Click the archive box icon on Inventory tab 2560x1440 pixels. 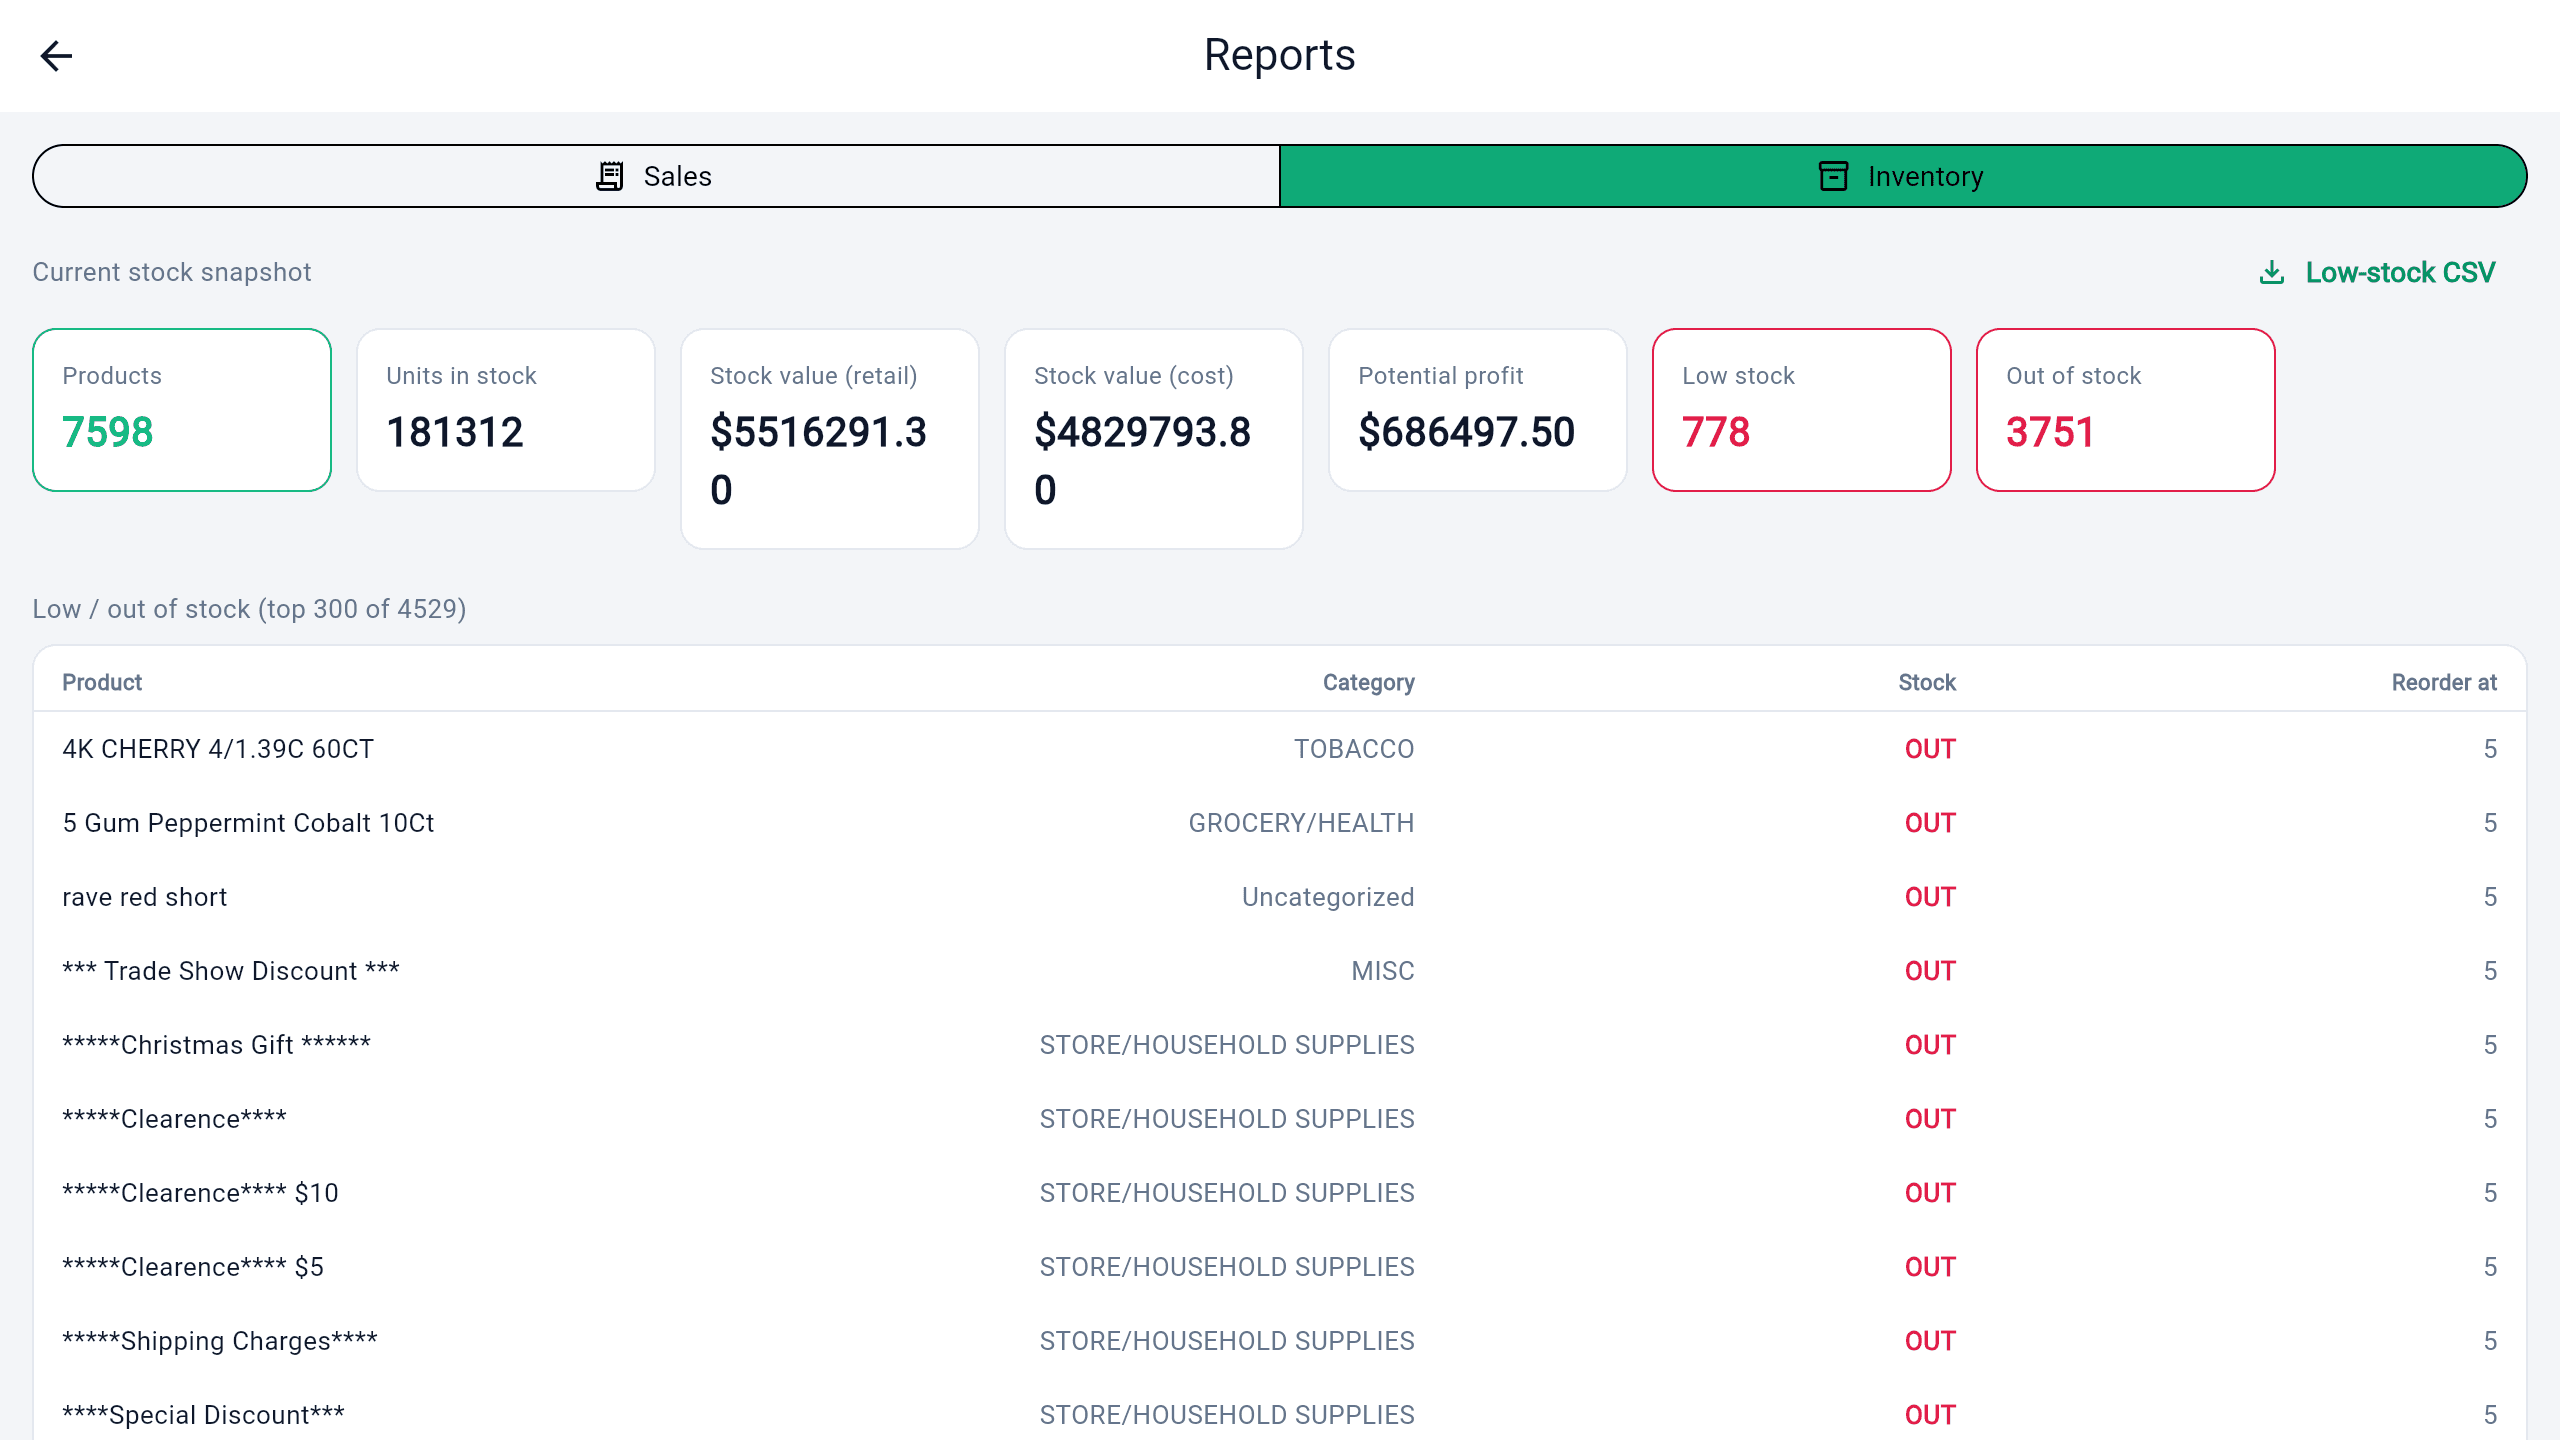tap(1833, 176)
